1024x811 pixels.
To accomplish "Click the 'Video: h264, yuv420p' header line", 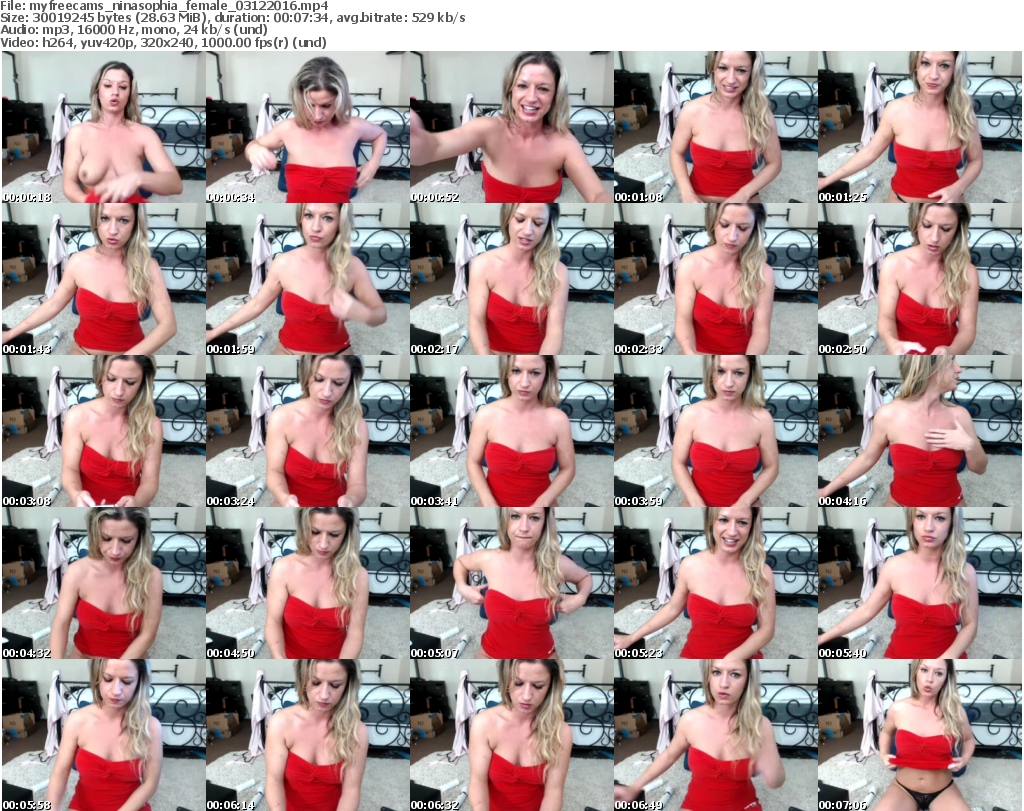I will point(163,42).
